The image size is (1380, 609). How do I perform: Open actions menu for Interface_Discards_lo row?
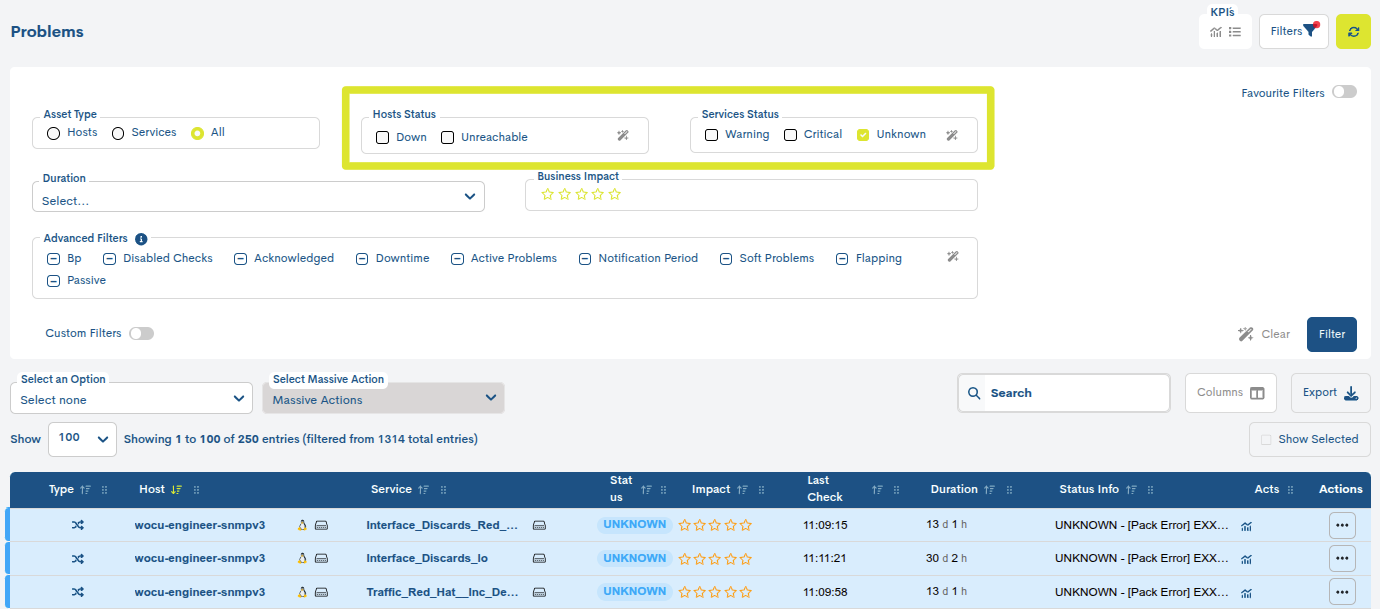coord(1342,558)
